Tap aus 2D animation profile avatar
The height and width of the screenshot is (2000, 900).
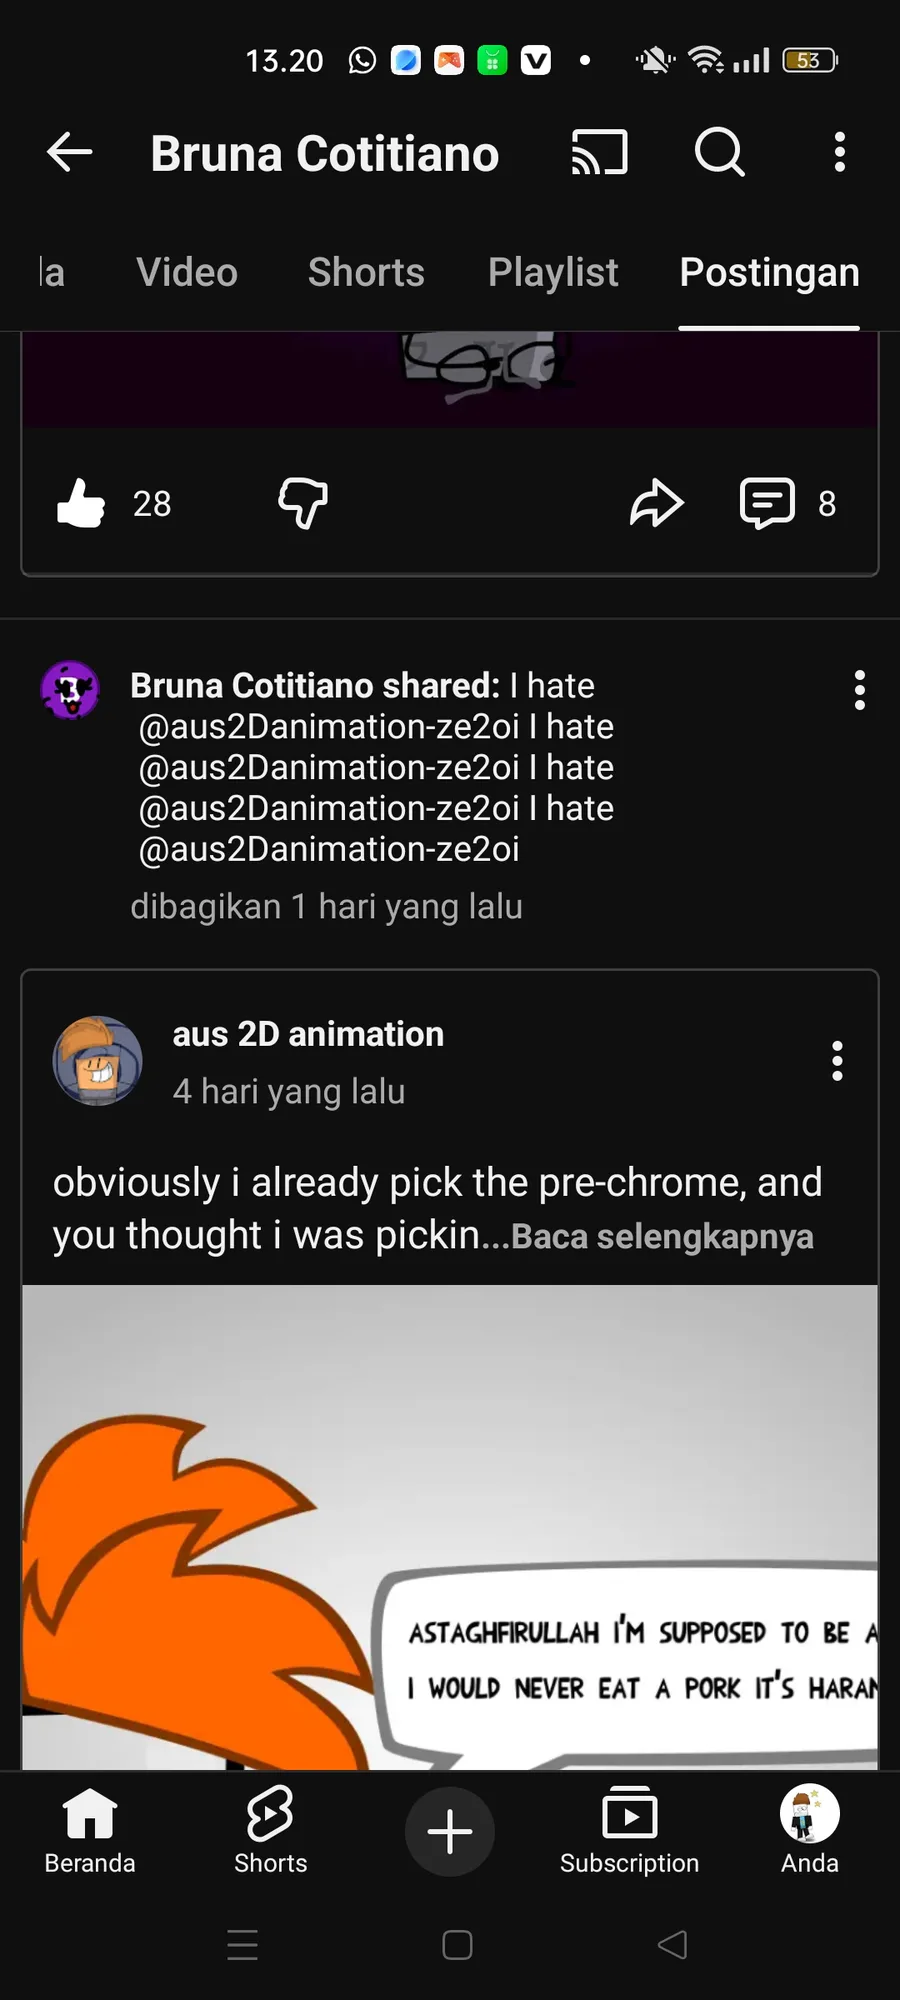point(97,1061)
